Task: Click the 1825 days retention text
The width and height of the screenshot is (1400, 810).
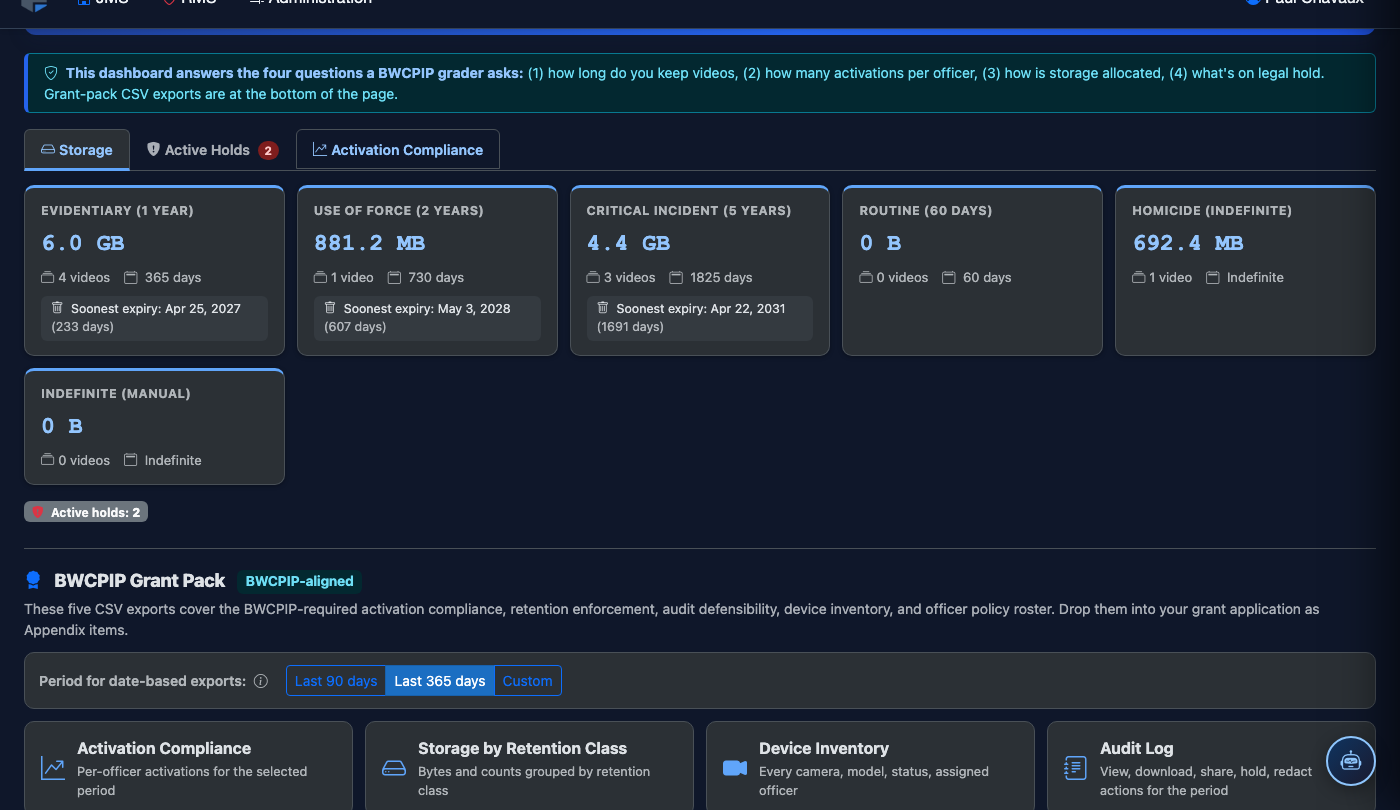Action: point(721,277)
